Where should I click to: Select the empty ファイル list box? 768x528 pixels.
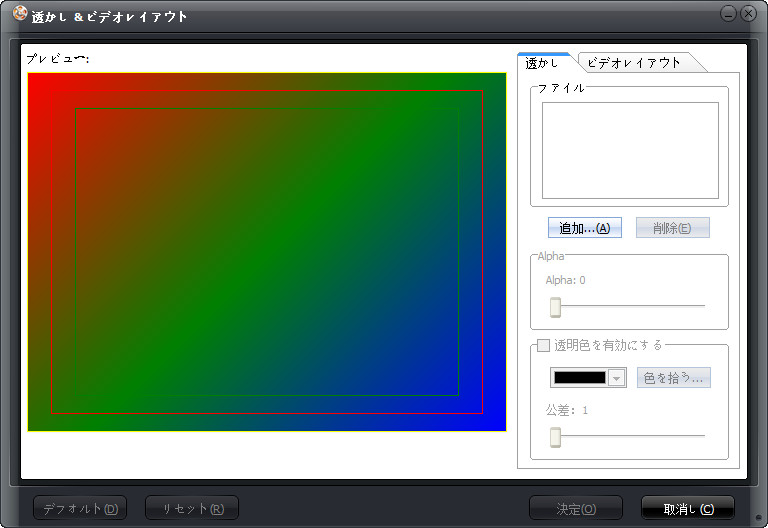(630, 150)
